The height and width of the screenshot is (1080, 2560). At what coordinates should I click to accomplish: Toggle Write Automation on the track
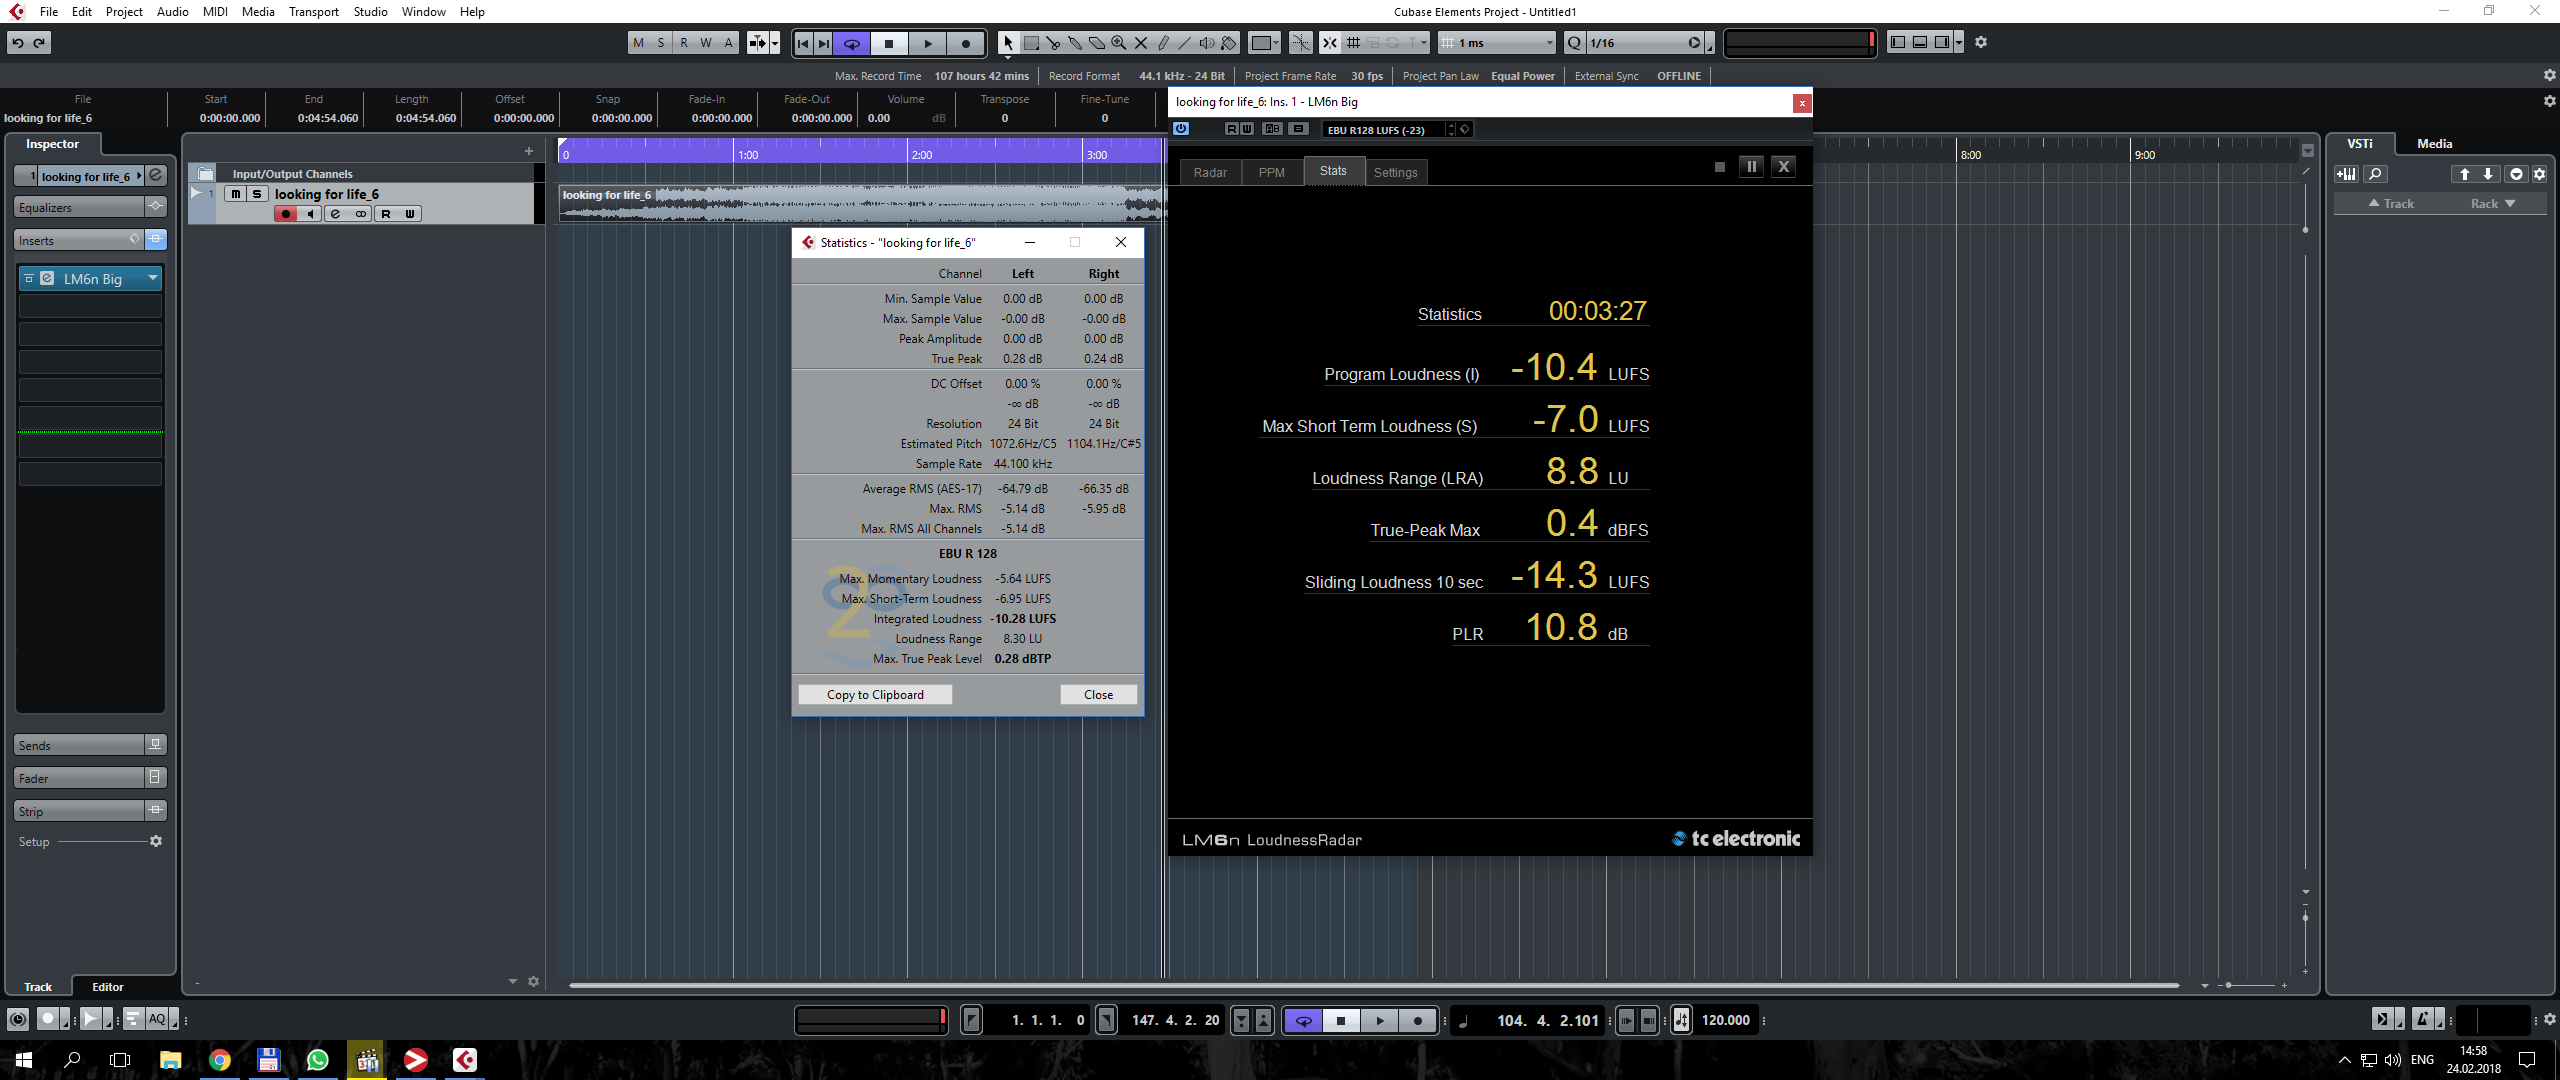coord(410,214)
